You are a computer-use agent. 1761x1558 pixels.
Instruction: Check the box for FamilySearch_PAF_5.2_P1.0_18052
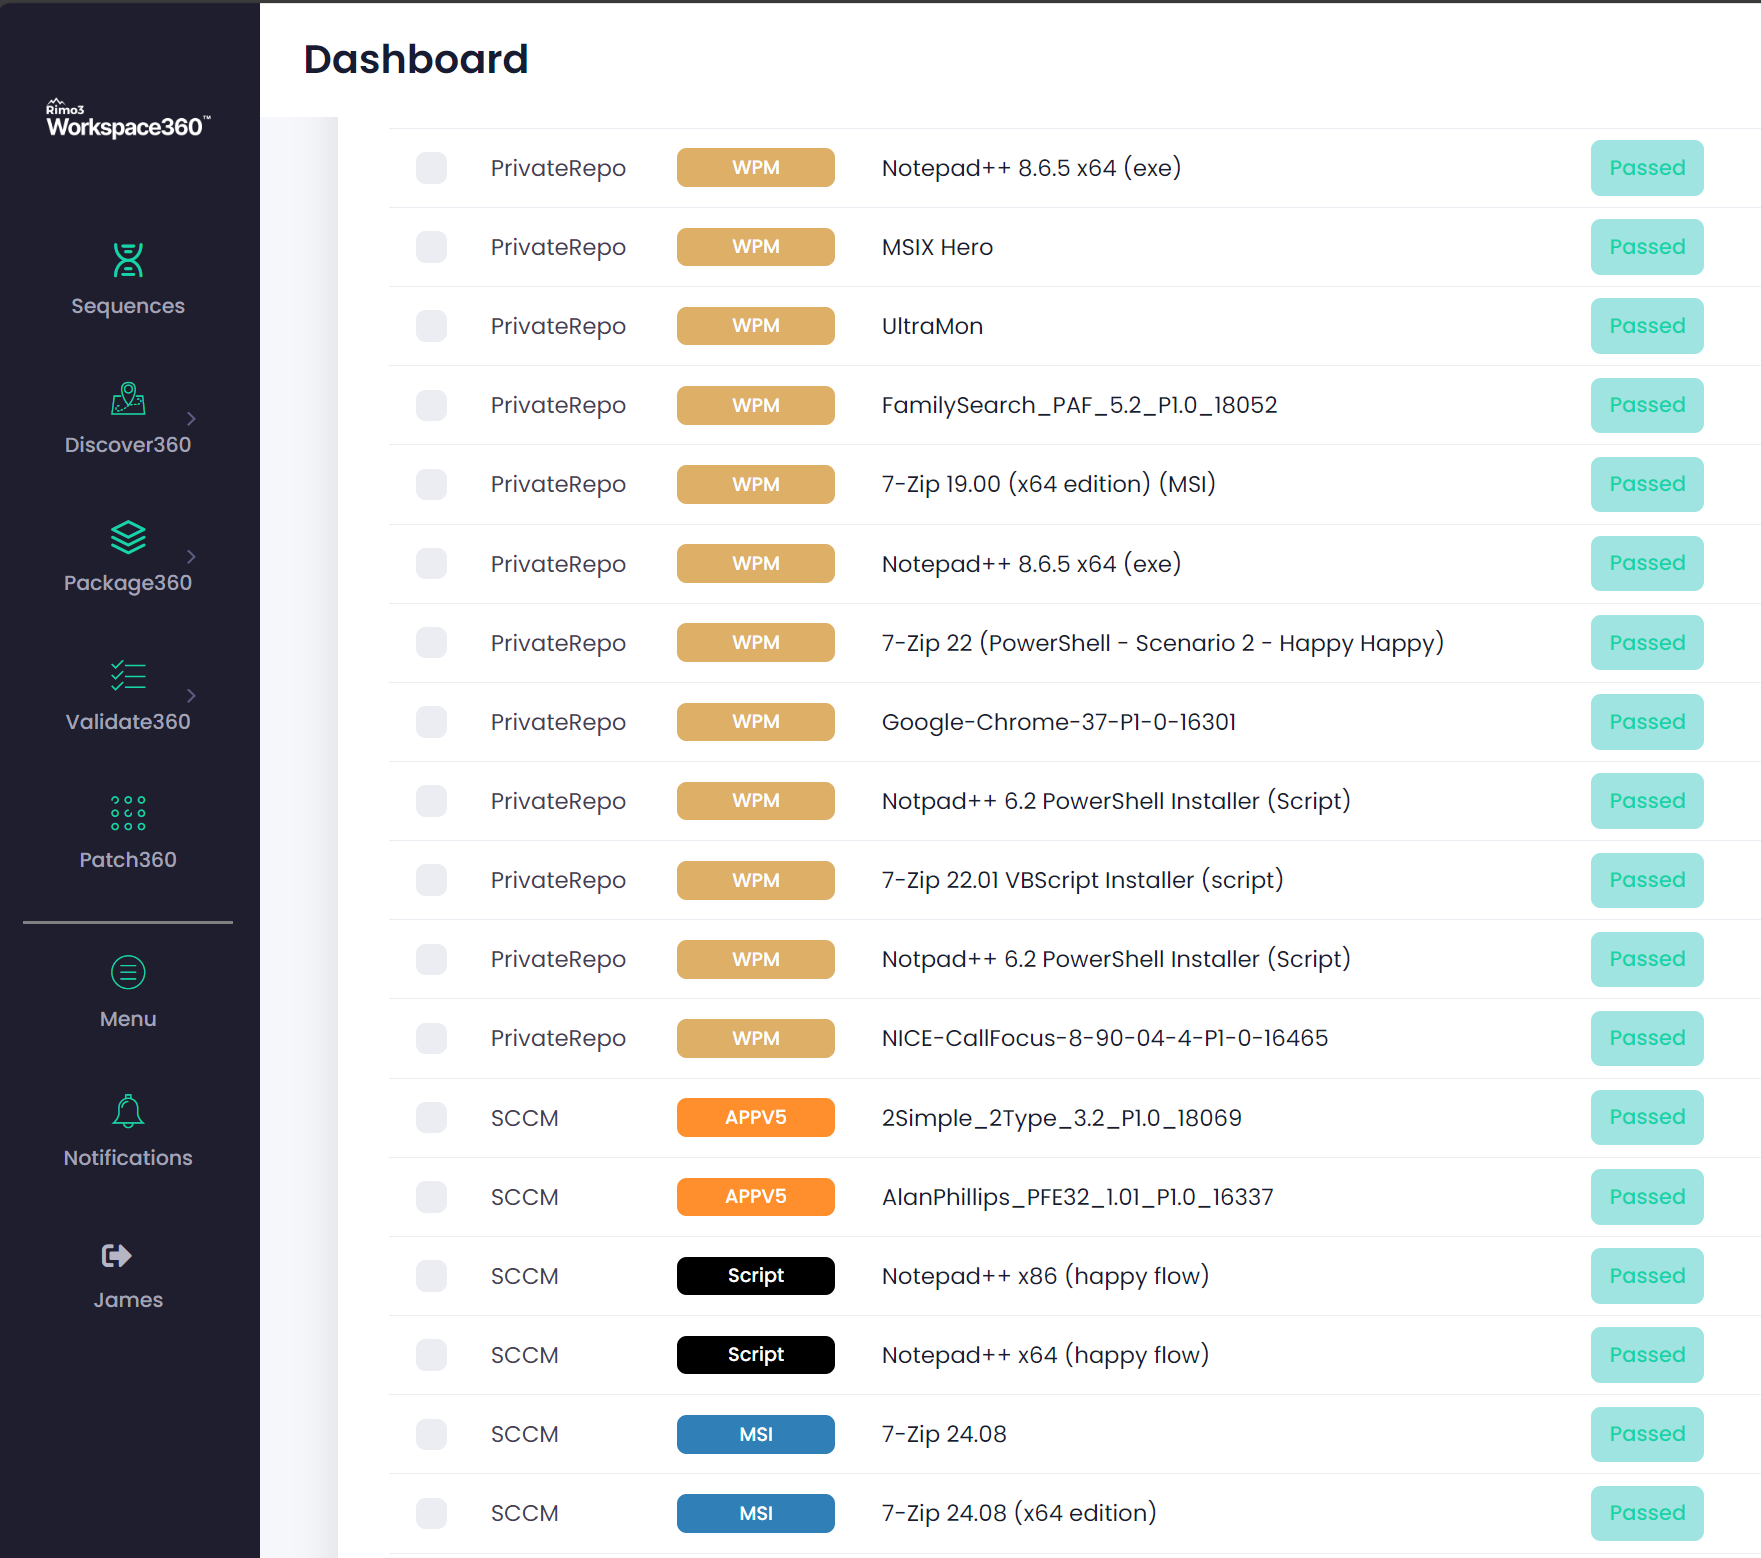431,405
